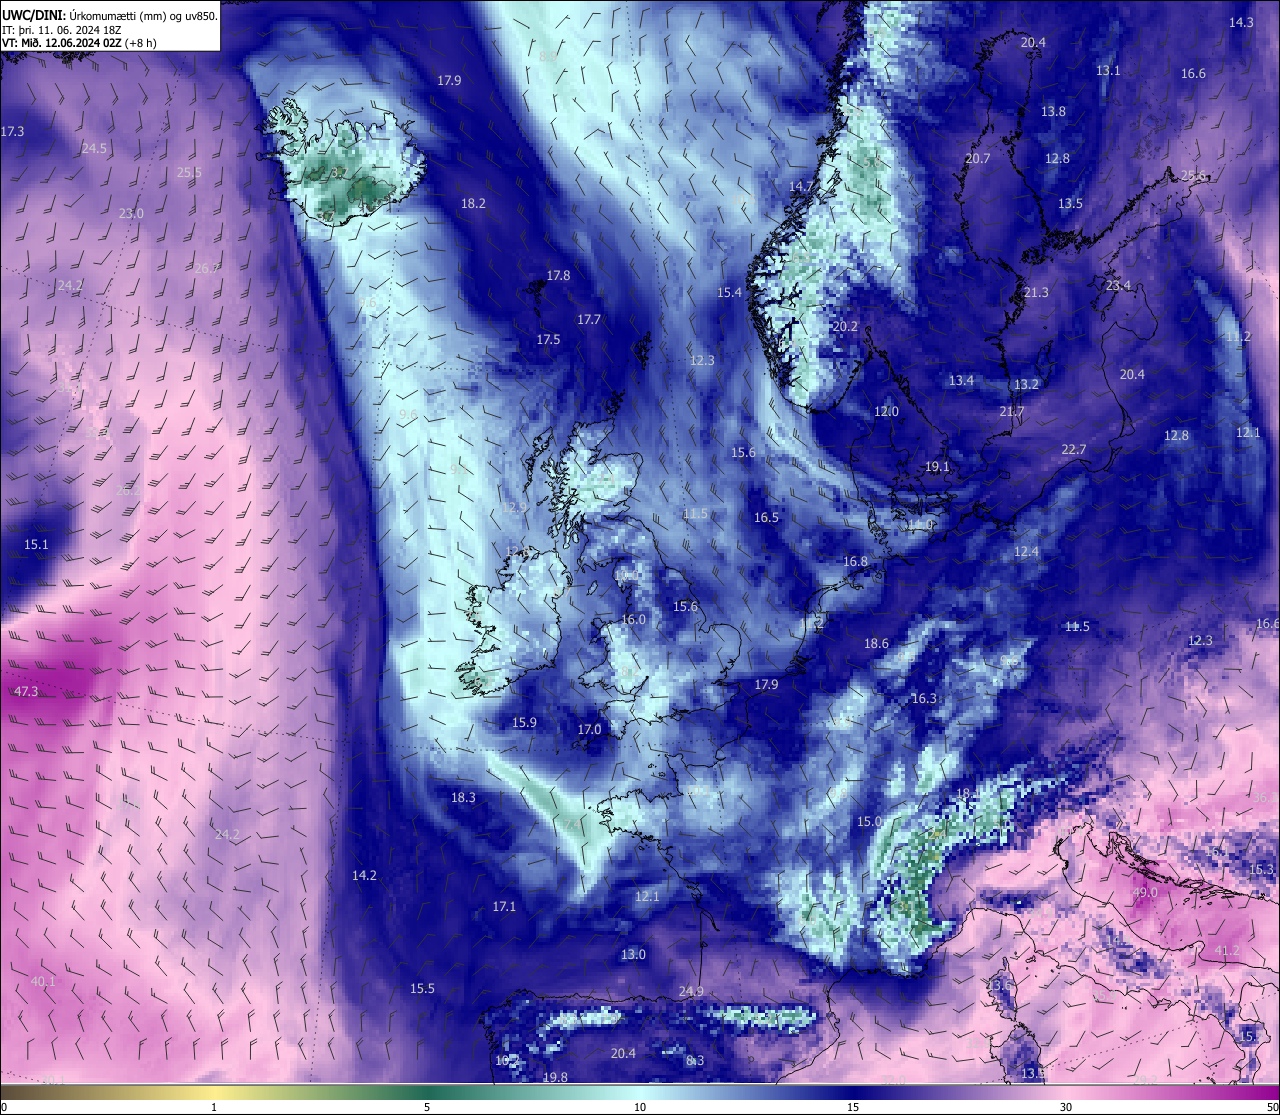Select the 12.4 value
The height and width of the screenshot is (1115, 1280).
[x=1026, y=551]
